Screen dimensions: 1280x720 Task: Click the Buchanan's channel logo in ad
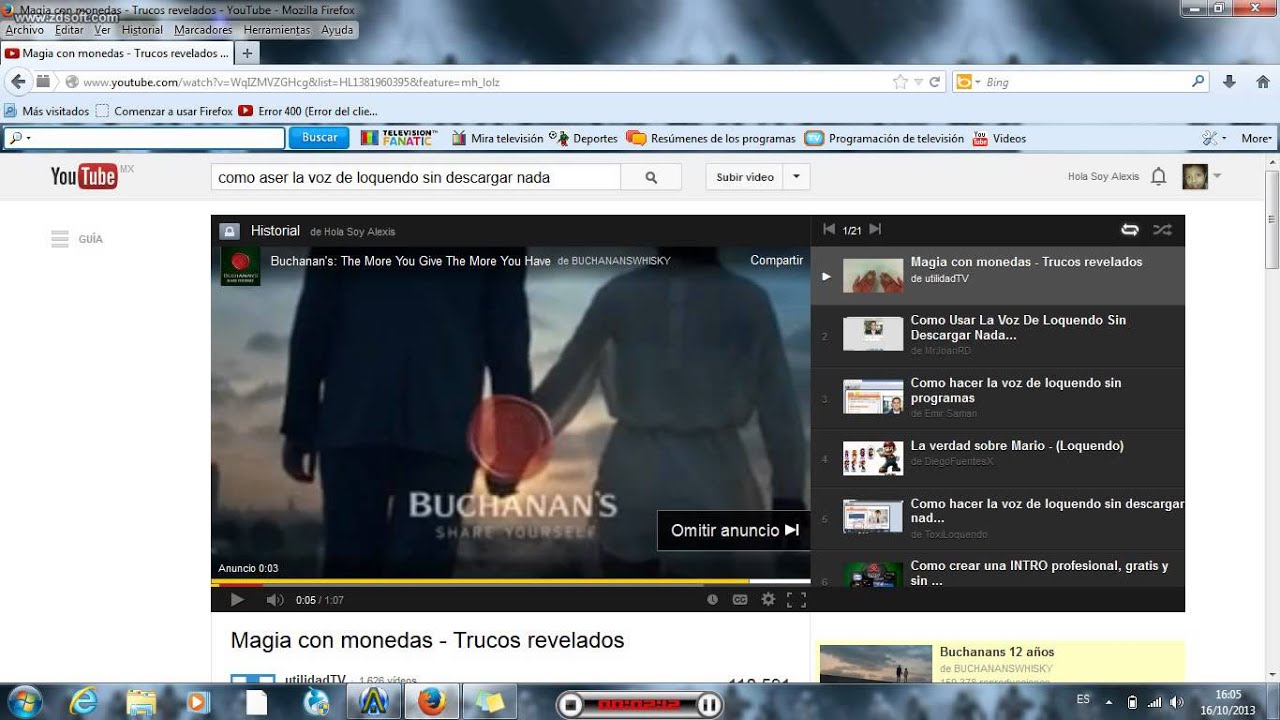tap(240, 266)
